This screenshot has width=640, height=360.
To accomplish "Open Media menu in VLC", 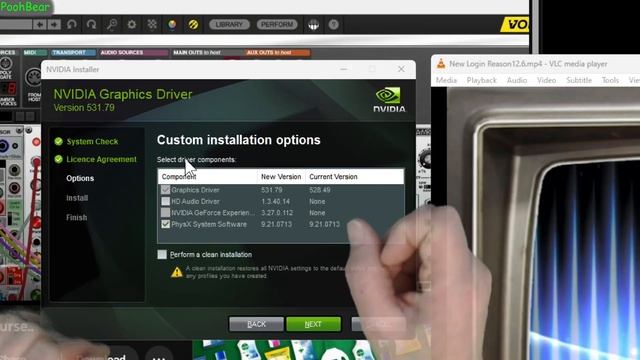I will click(x=446, y=80).
